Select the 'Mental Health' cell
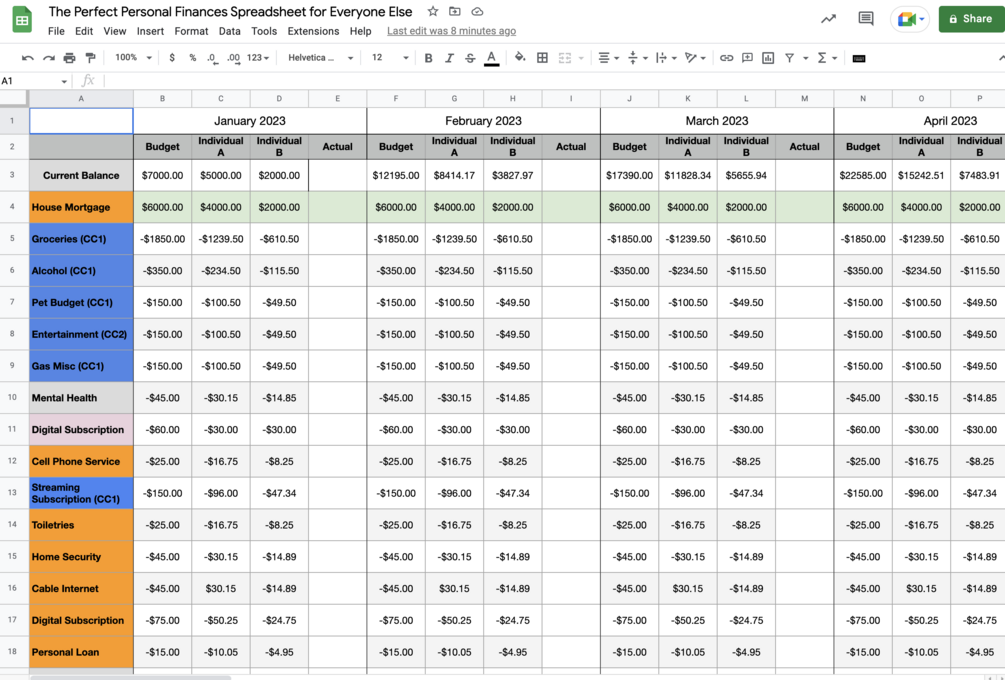 pos(81,398)
